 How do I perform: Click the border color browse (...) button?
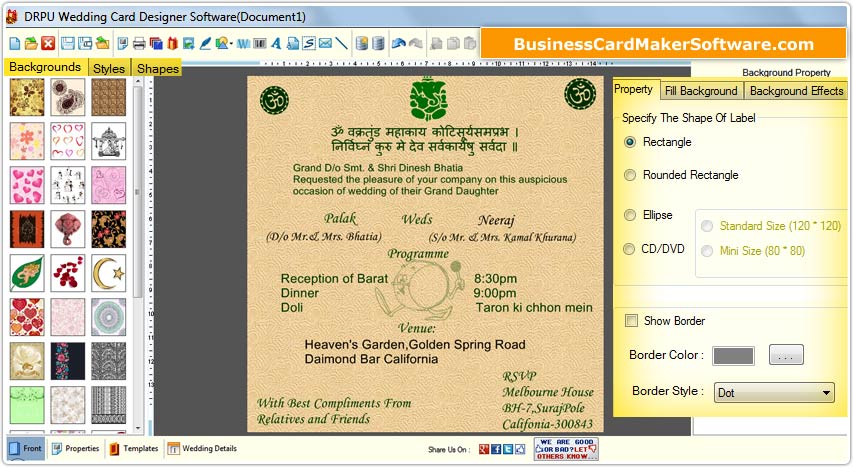786,355
